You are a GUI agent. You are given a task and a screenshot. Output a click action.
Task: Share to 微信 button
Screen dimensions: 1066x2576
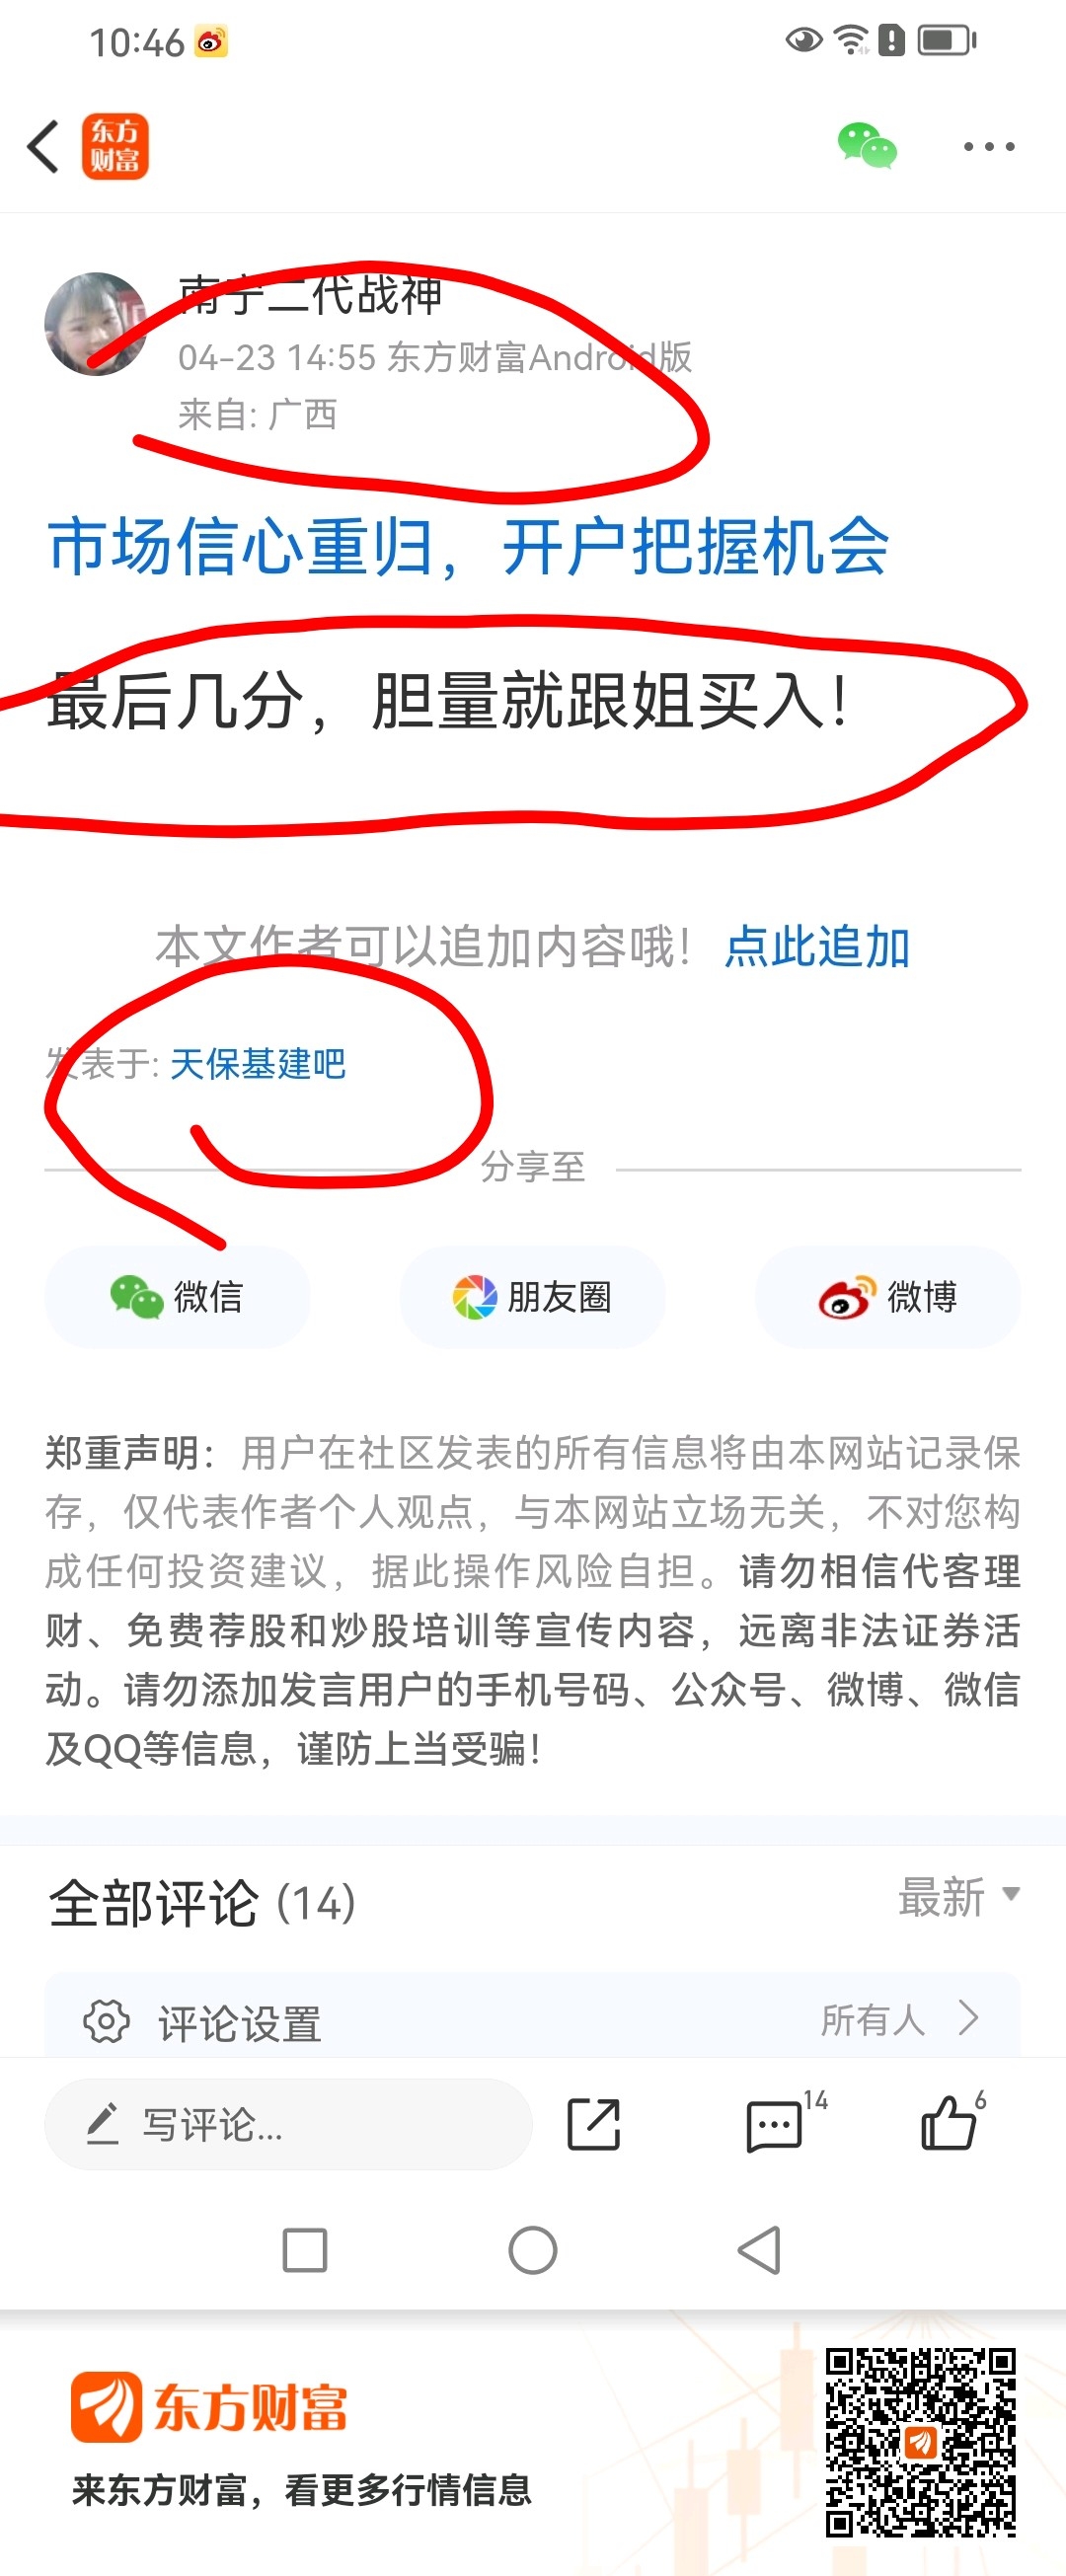click(x=177, y=1297)
